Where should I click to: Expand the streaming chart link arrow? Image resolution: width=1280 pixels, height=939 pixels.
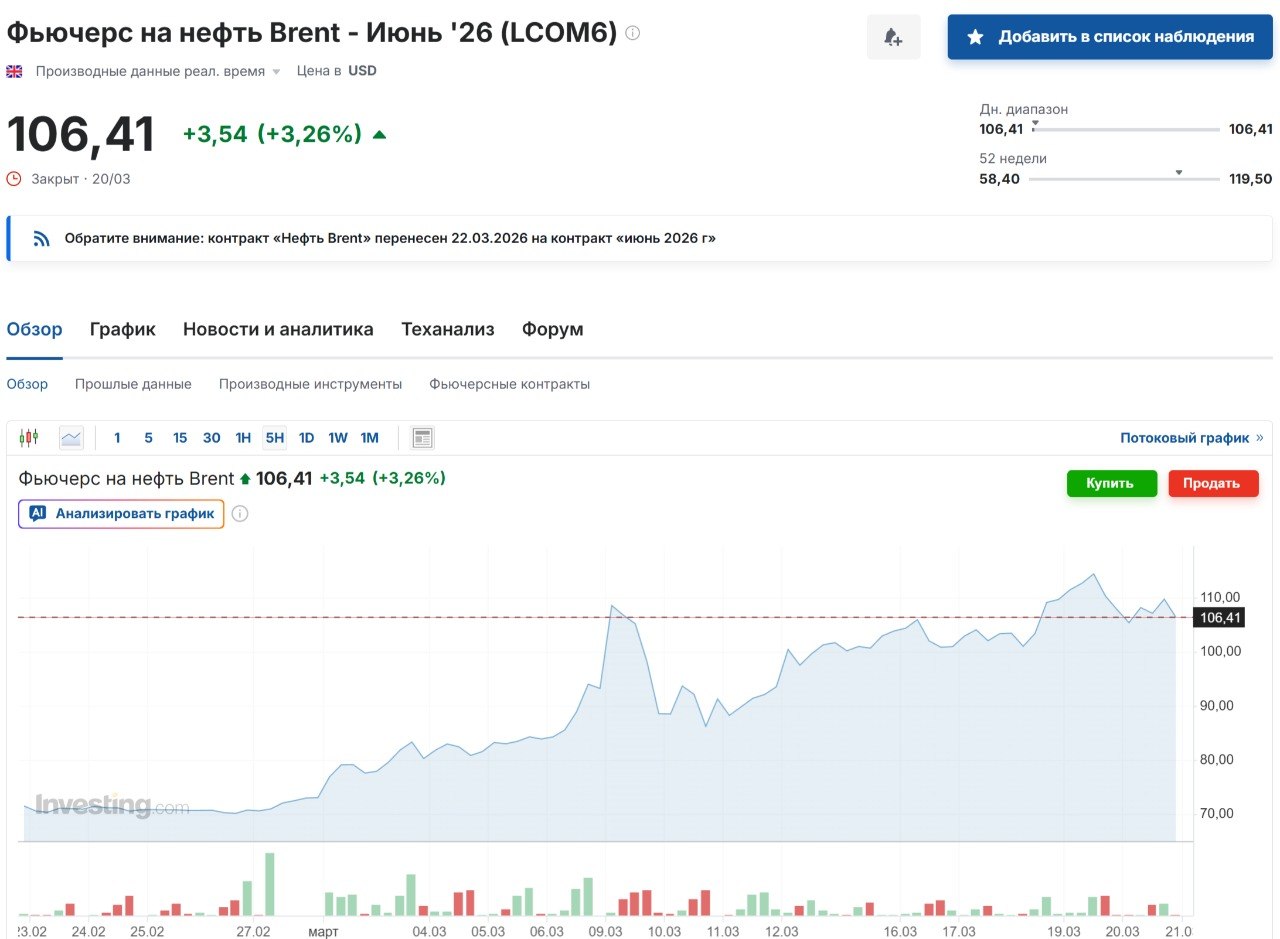[1259, 437]
